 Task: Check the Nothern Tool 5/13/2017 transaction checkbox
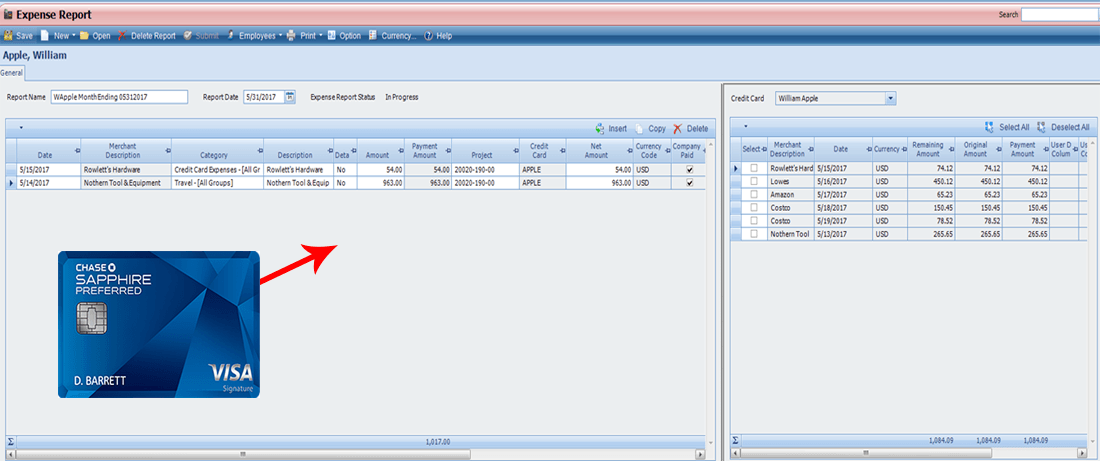[754, 234]
